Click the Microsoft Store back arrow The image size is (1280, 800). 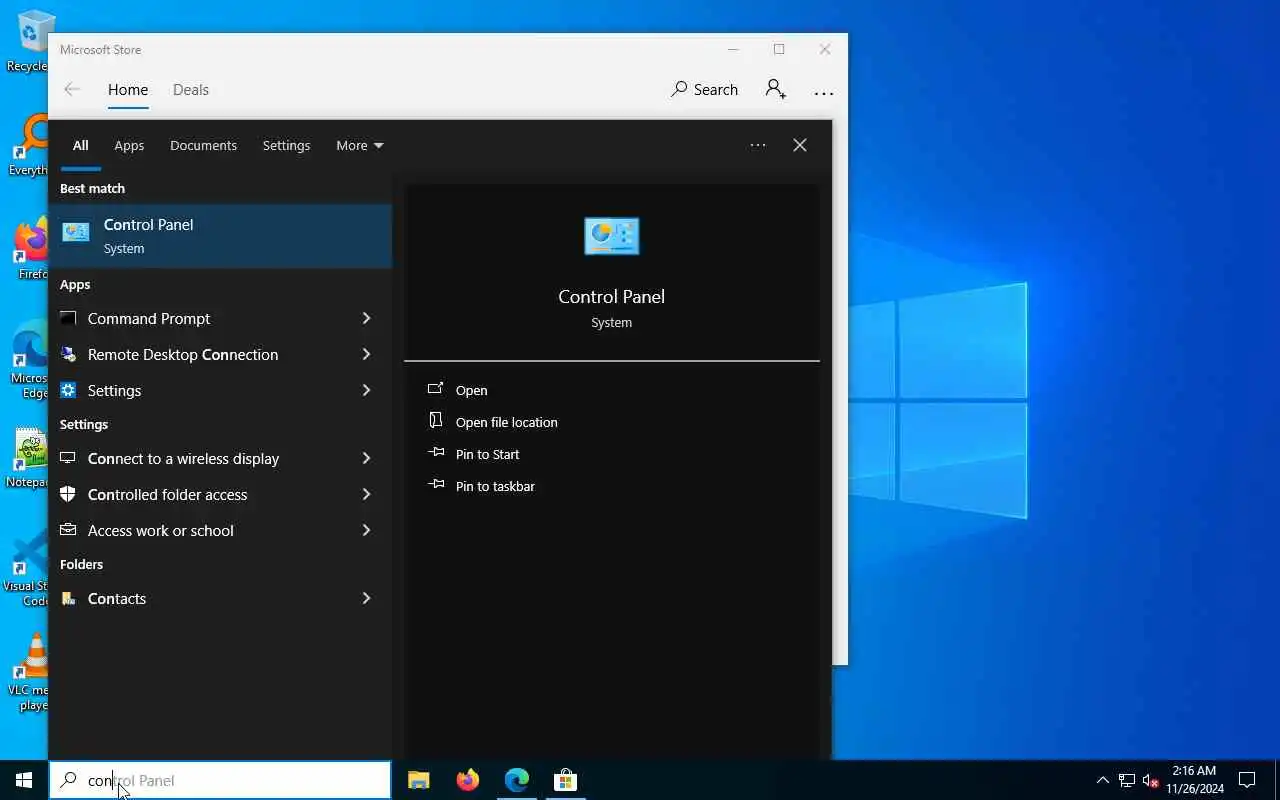tap(72, 90)
